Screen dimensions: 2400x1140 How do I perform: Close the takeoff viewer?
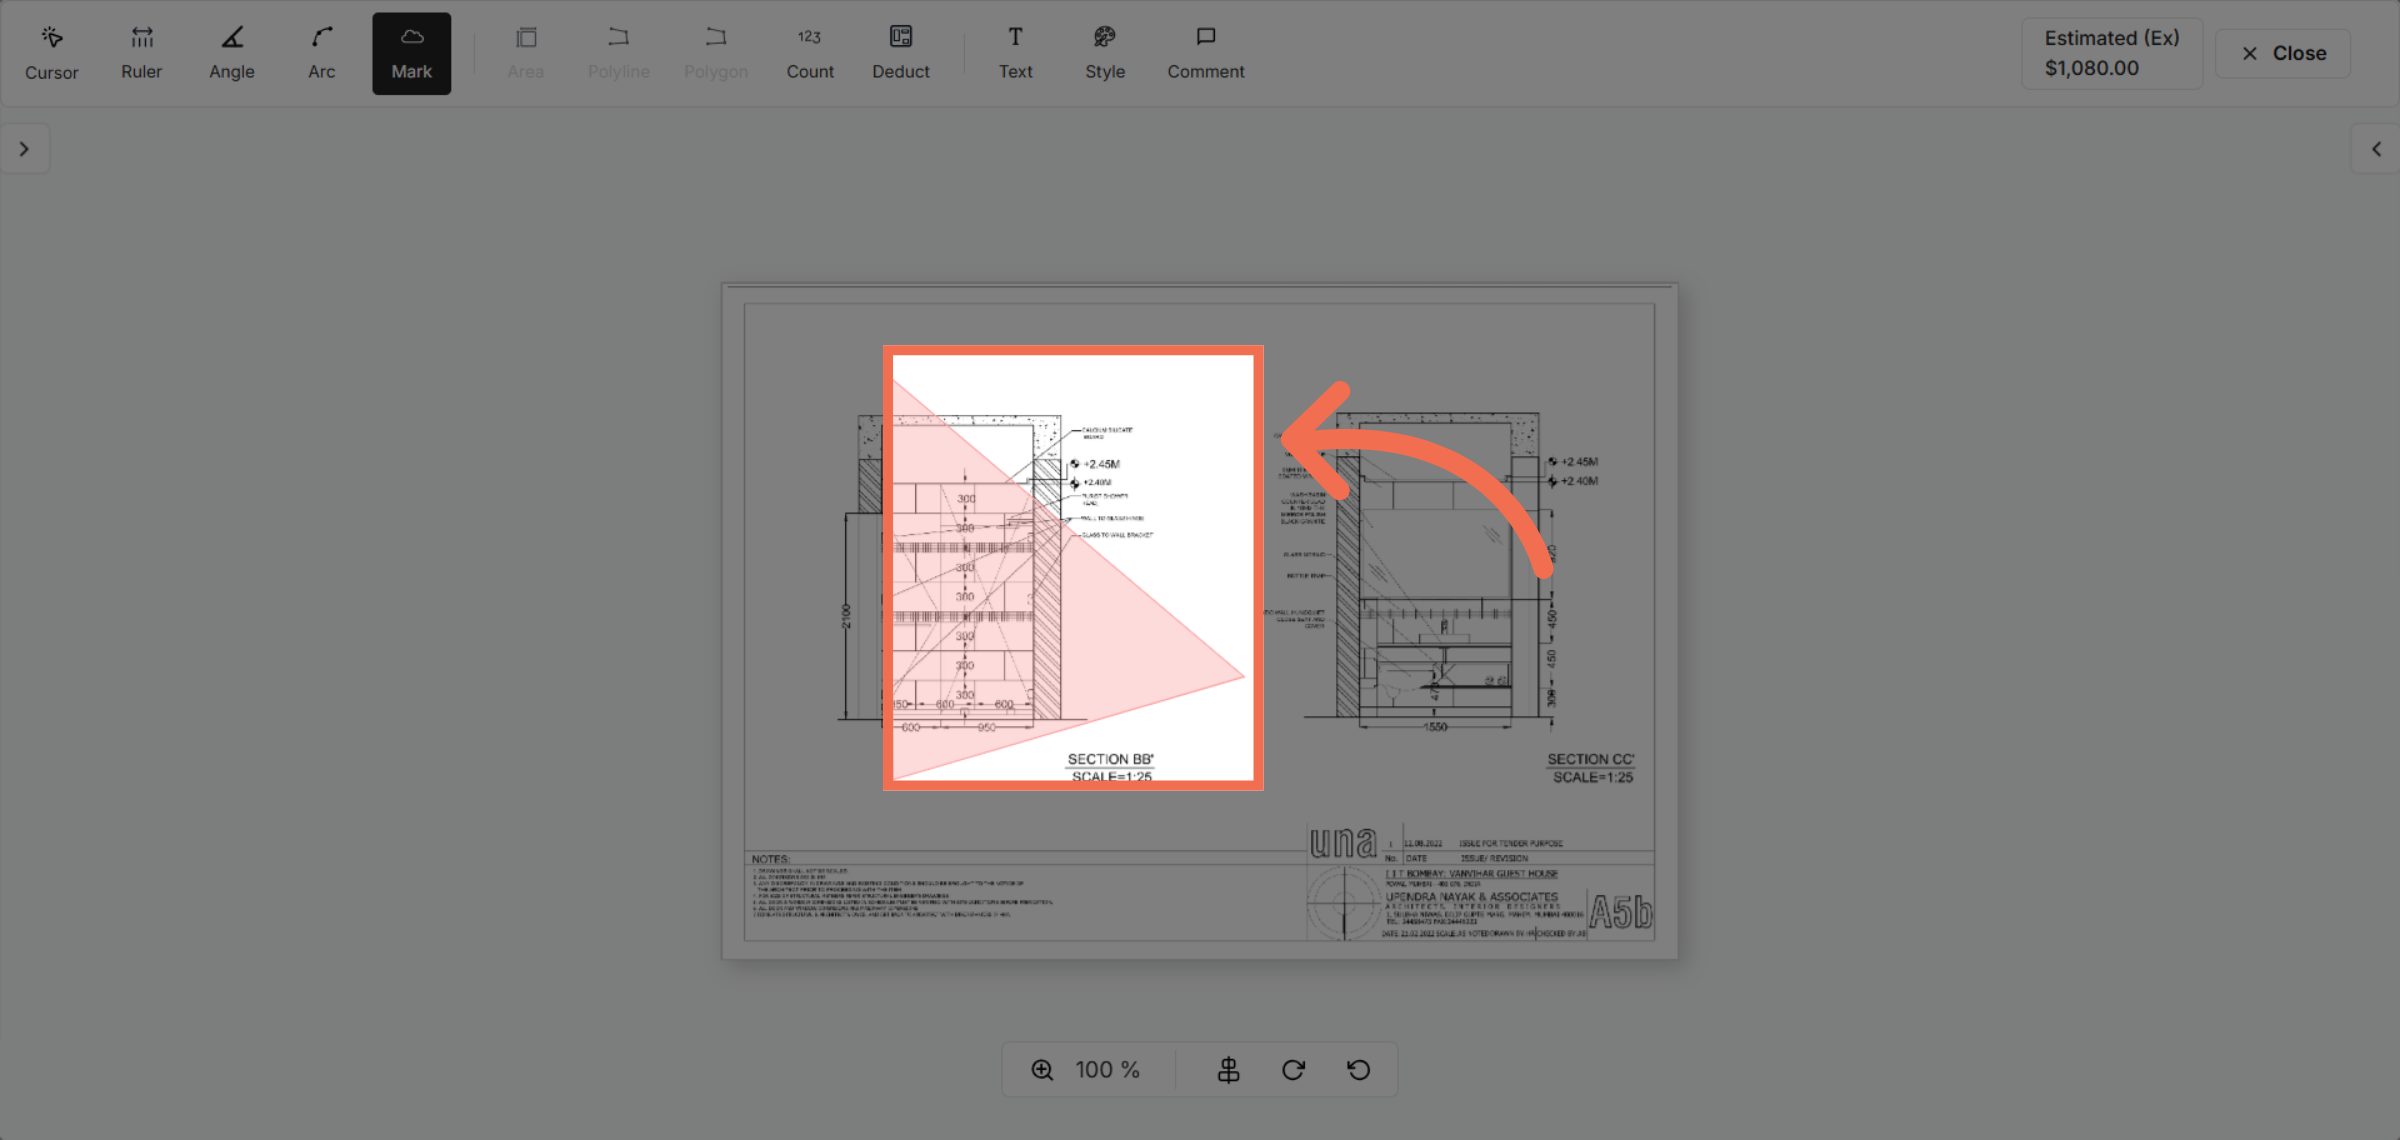[x=2283, y=53]
